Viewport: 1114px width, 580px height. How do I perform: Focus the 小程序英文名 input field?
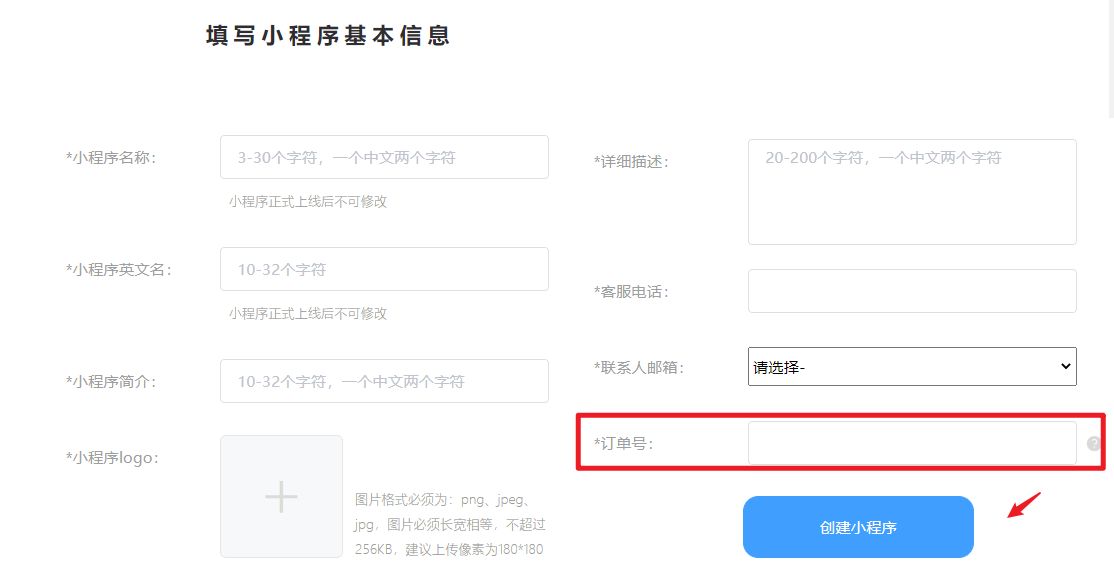[384, 269]
